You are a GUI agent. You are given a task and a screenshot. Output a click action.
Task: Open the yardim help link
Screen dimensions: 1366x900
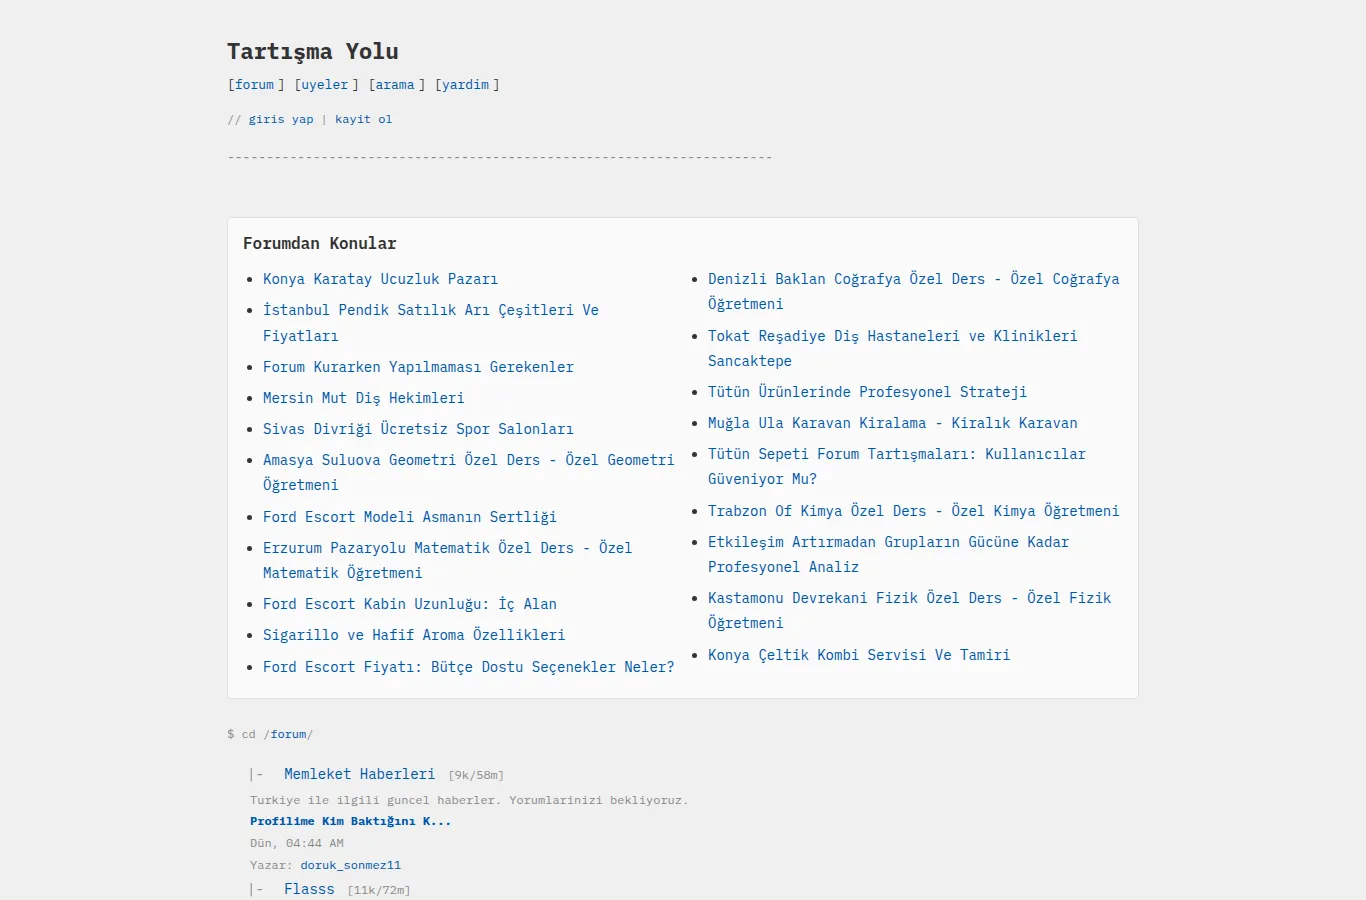click(466, 85)
